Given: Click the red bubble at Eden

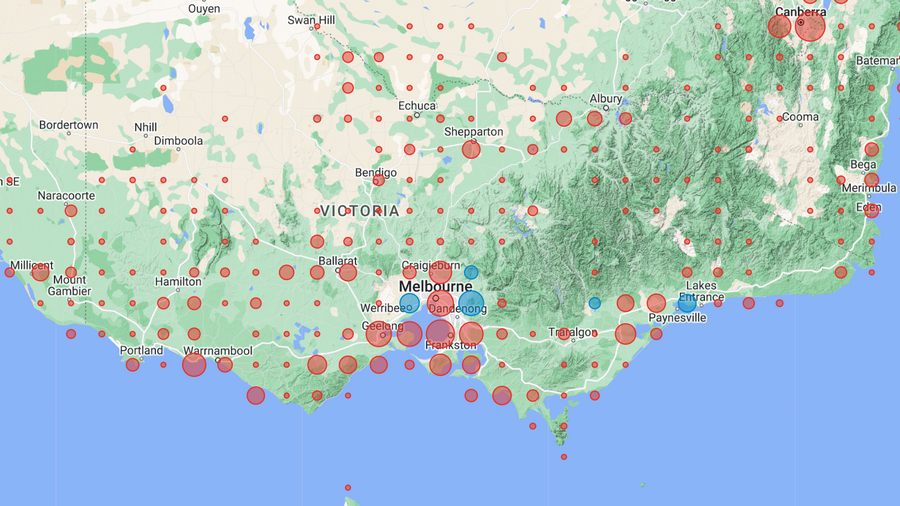Looking at the screenshot, I should point(871,211).
